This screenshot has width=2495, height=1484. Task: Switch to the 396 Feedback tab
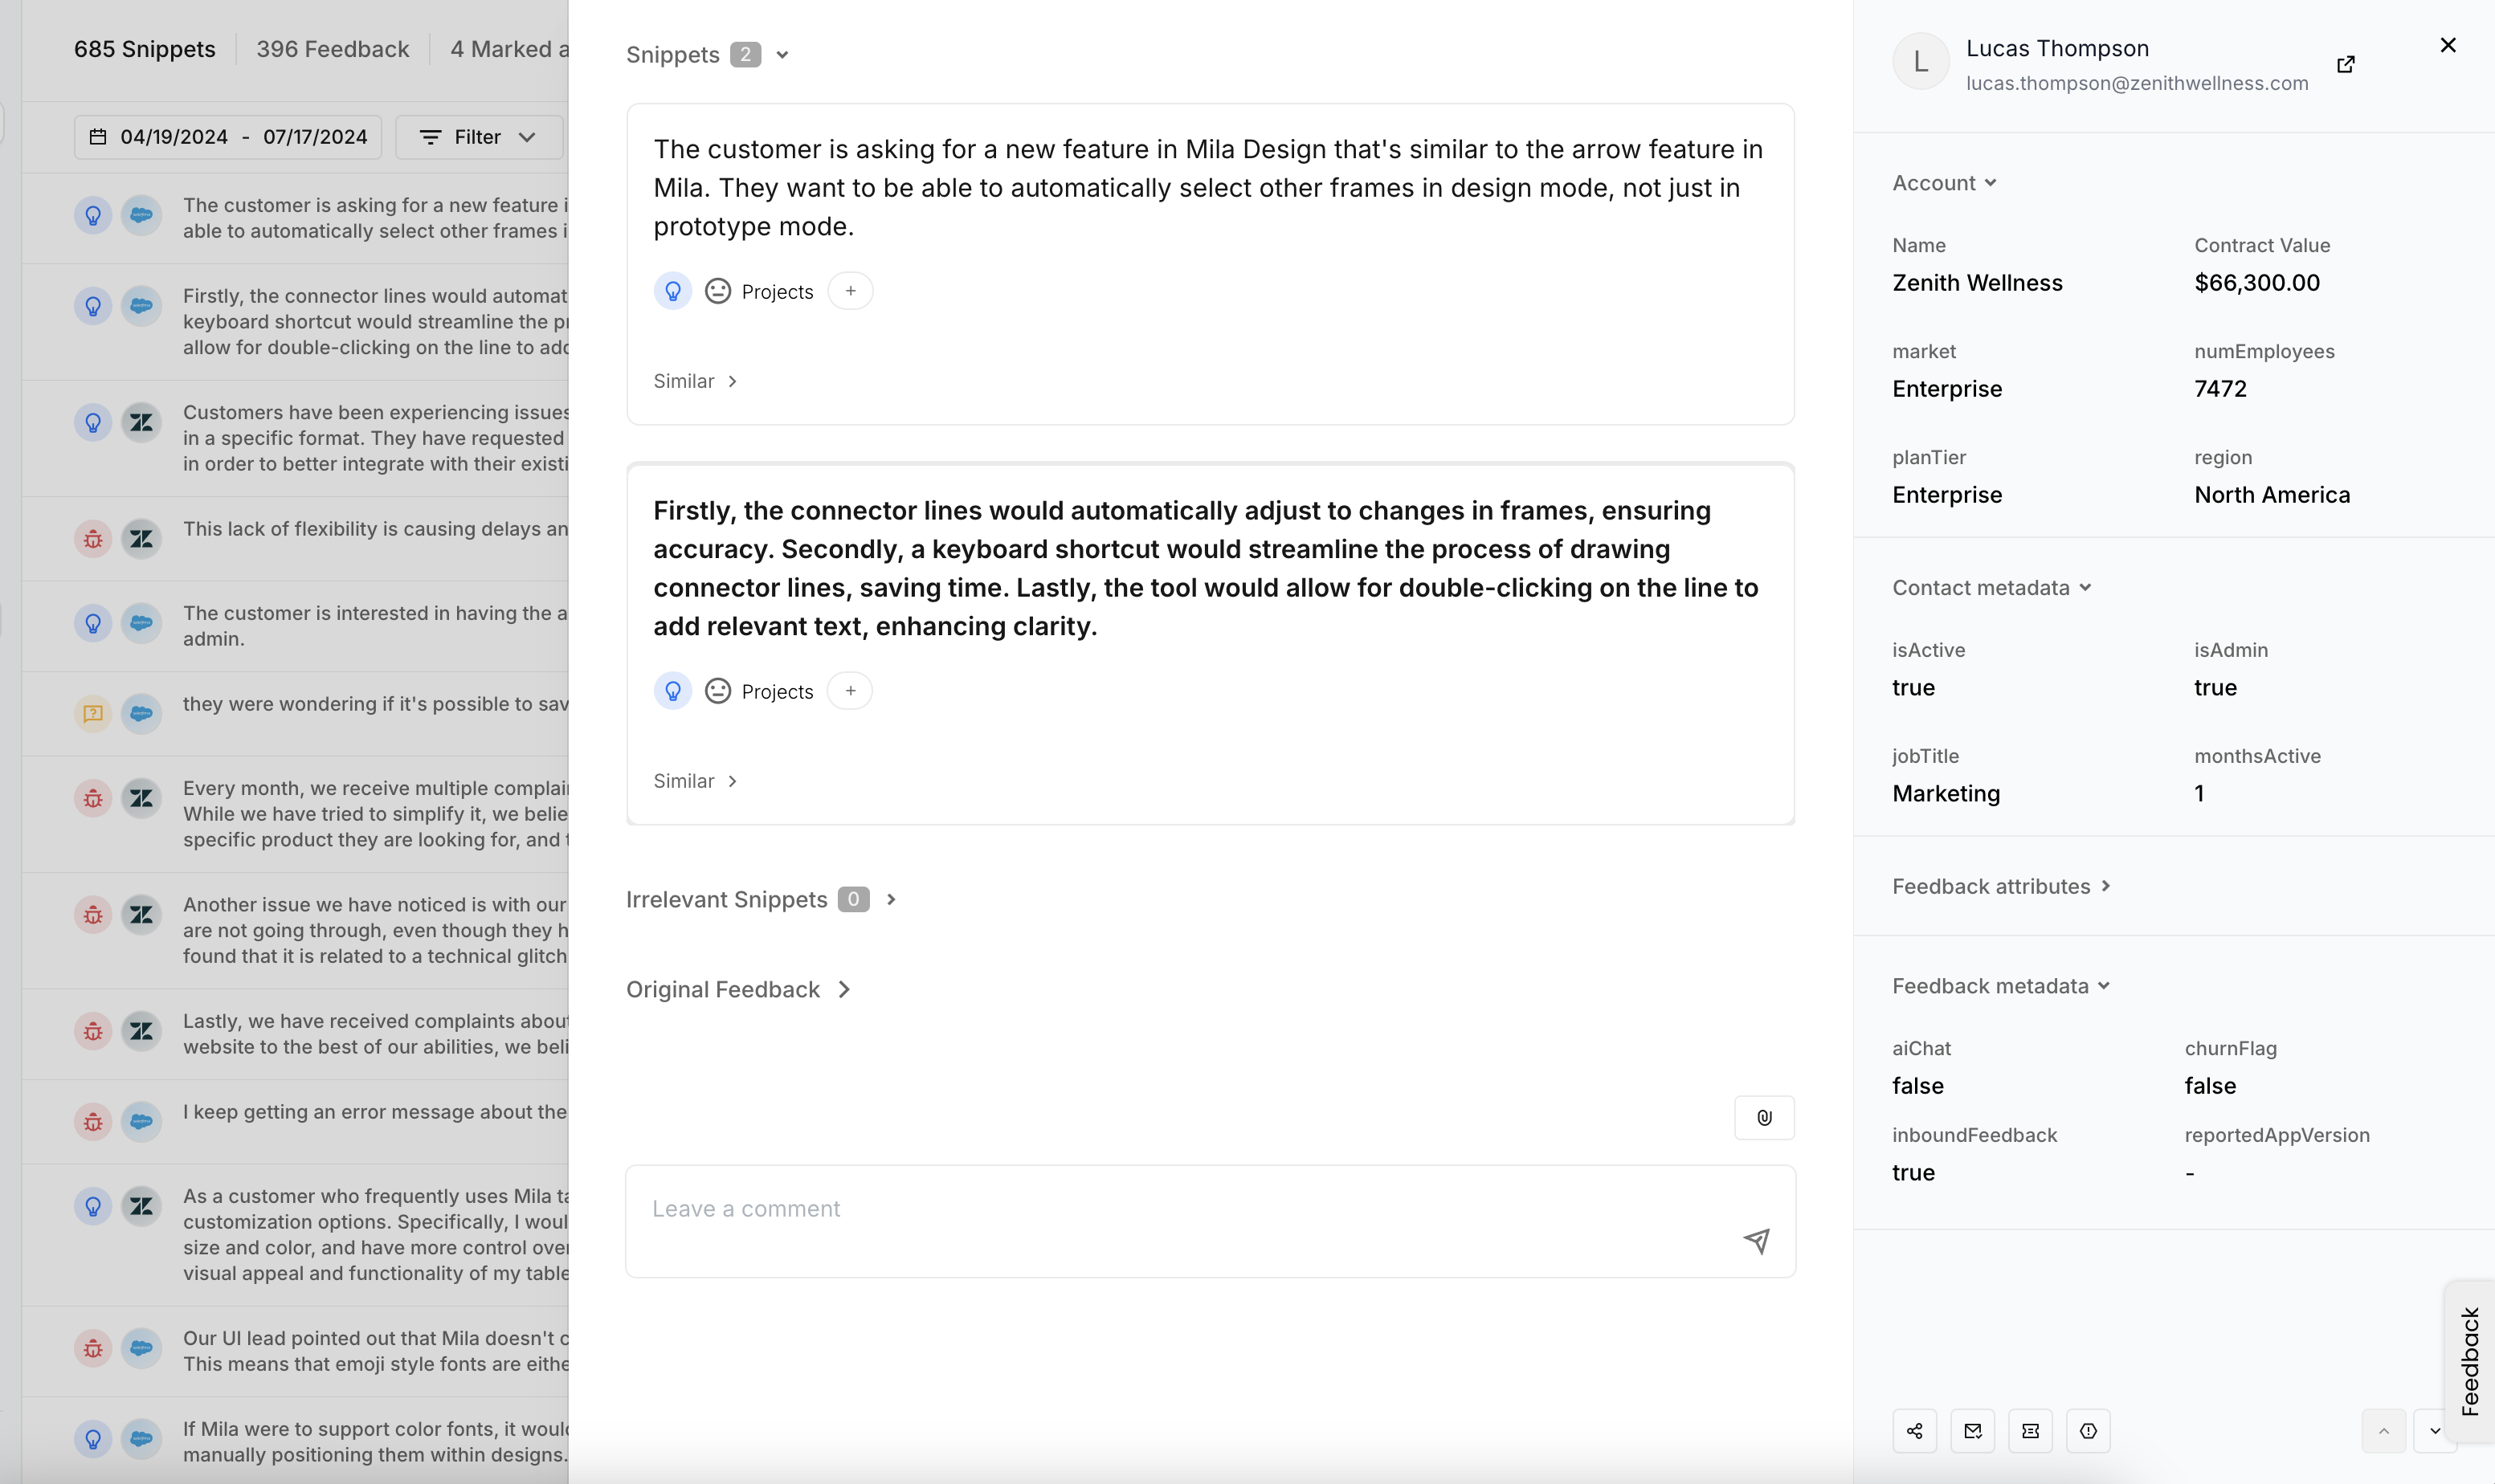332,49
